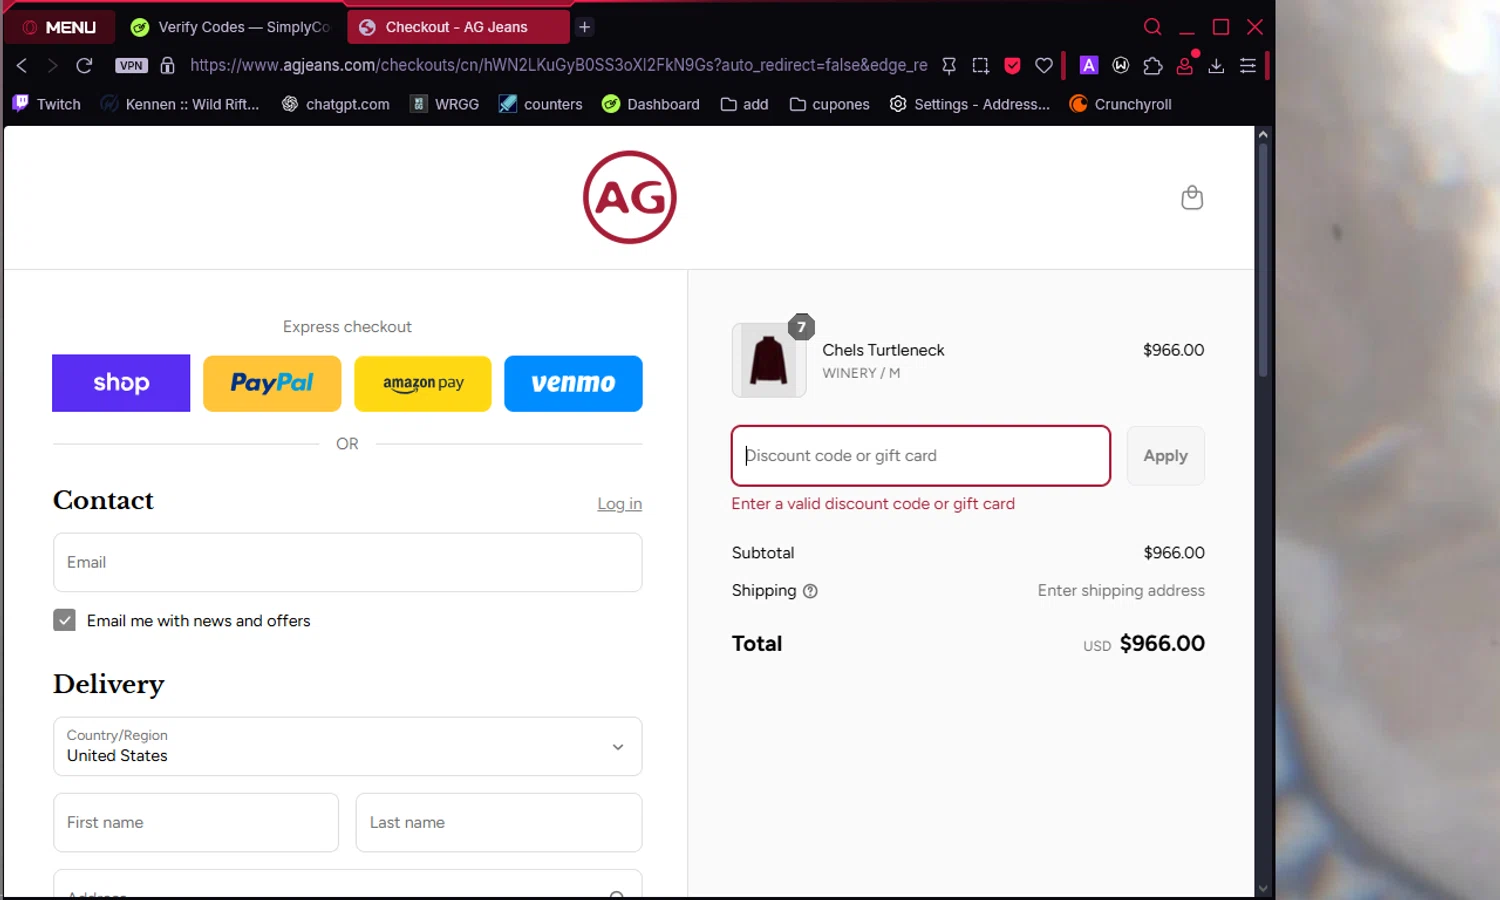Uncheck 'Email me with news and offers'

pos(64,620)
